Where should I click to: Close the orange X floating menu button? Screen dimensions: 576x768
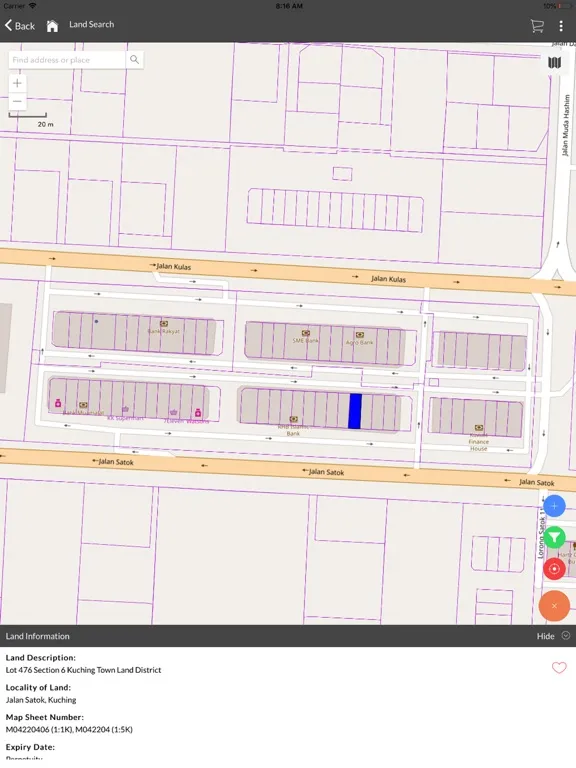pos(554,606)
